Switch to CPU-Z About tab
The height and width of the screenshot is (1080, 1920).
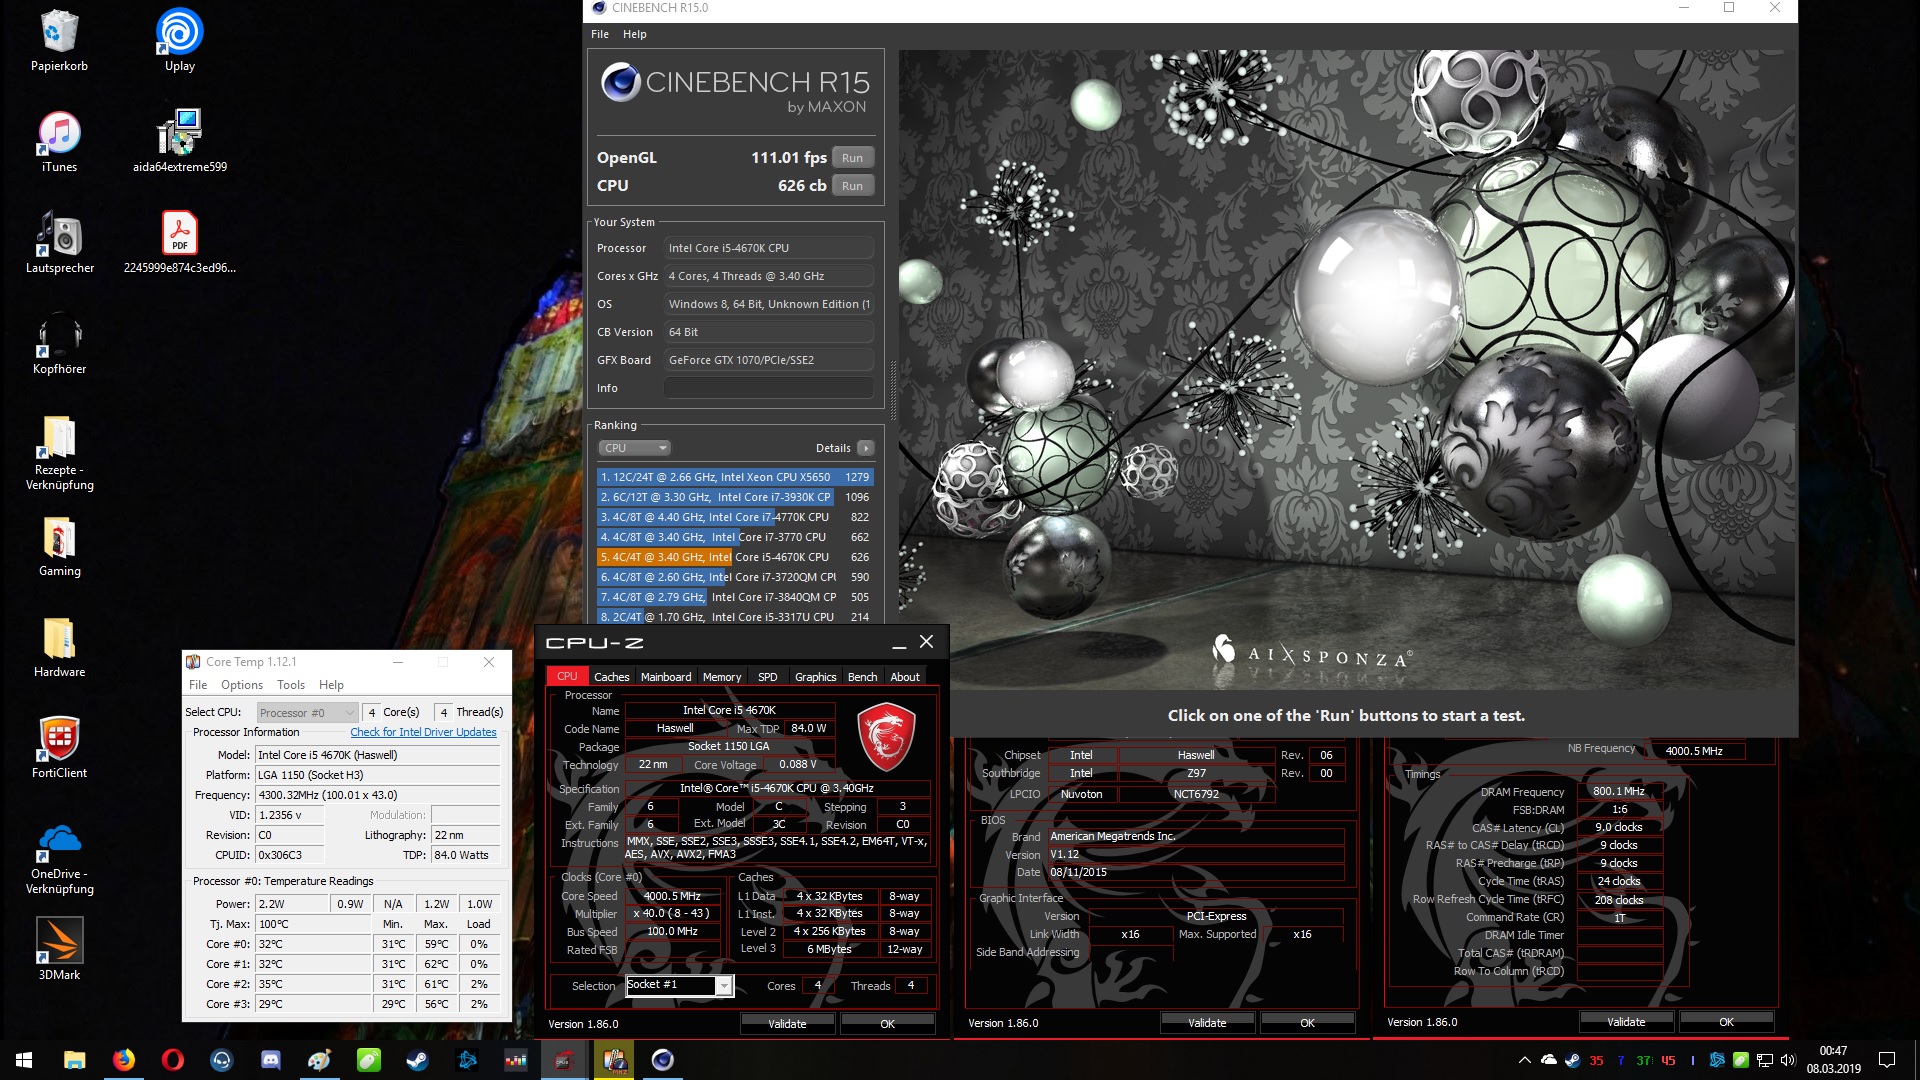click(x=905, y=677)
